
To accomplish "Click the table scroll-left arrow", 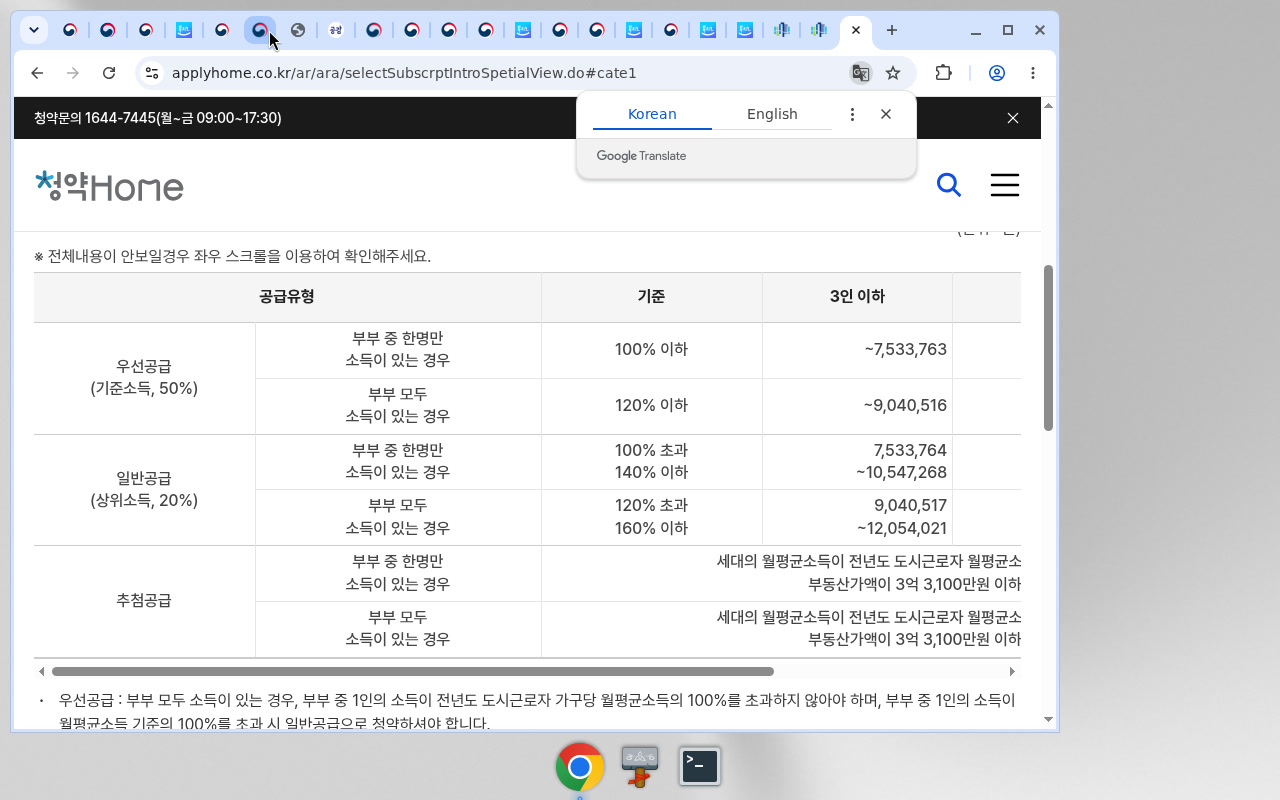I will (41, 672).
